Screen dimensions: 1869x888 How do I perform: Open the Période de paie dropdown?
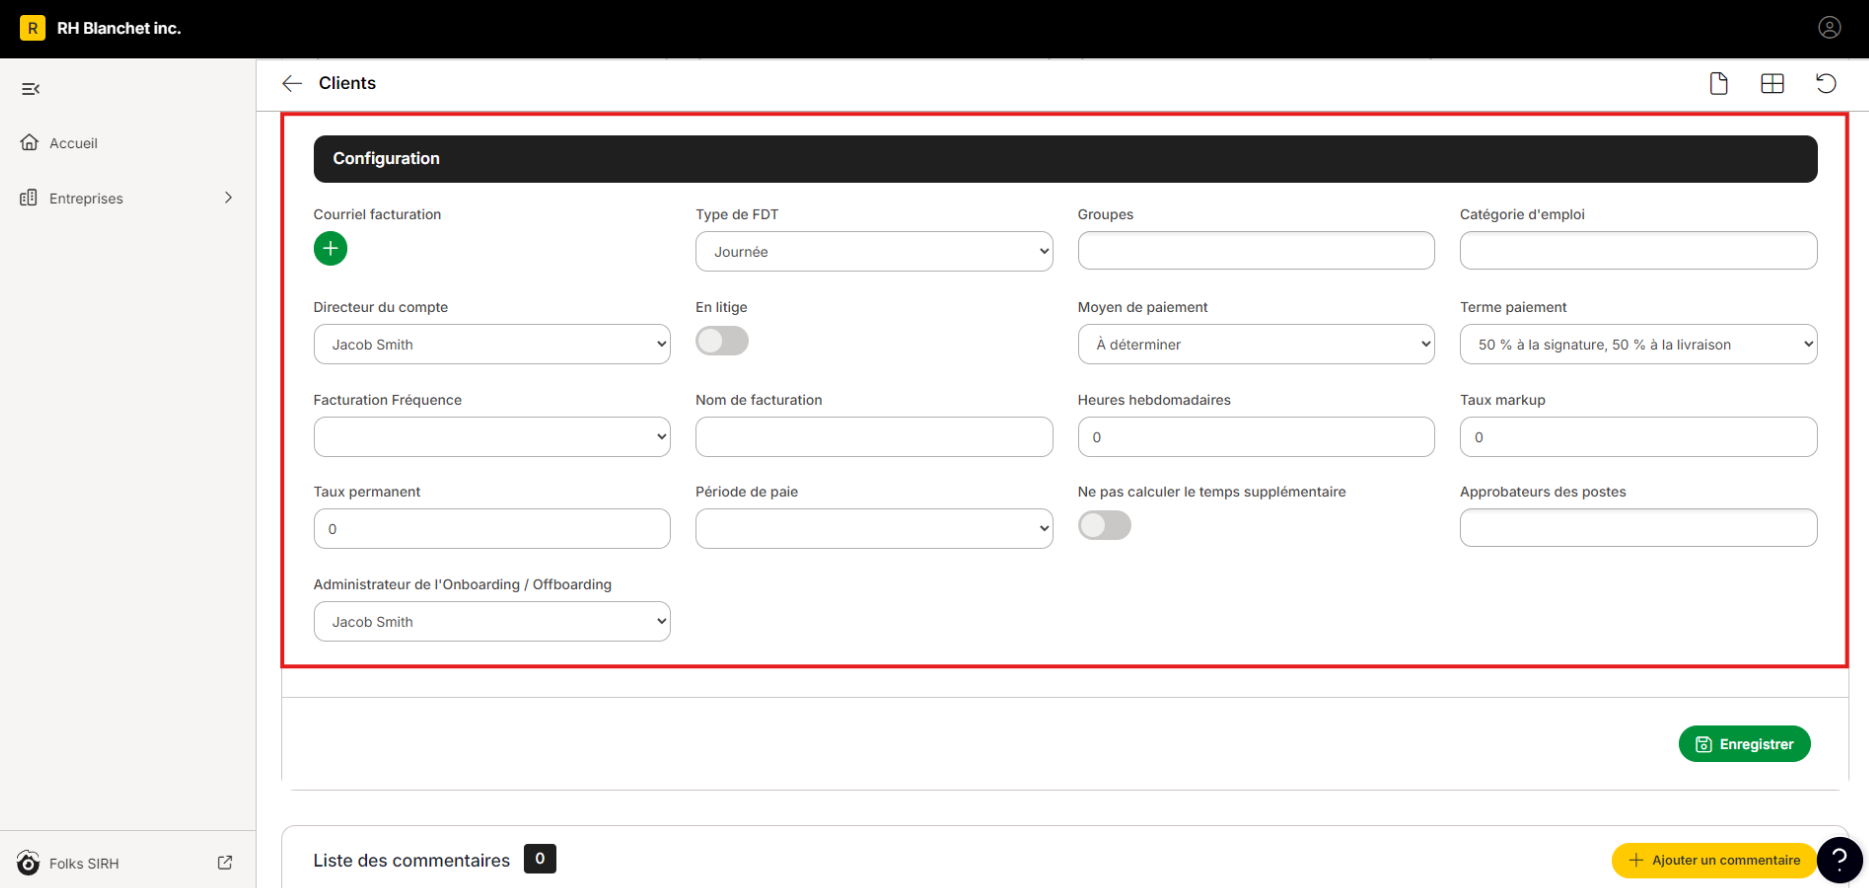(x=874, y=529)
